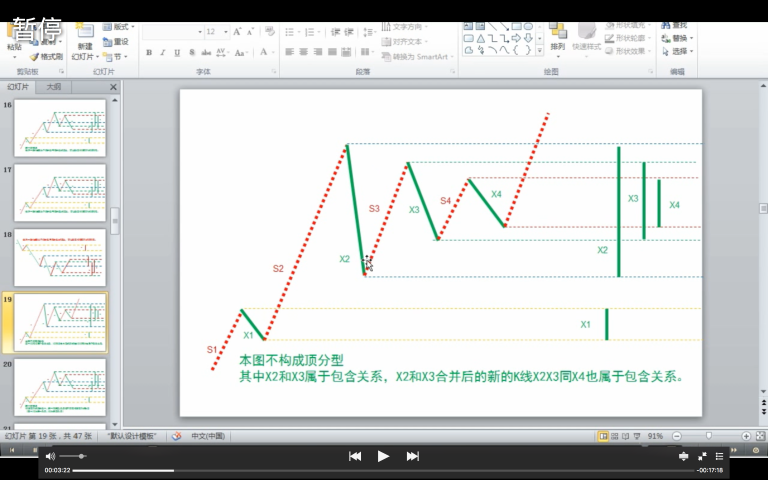Click the Arrange shapes button
The height and width of the screenshot is (480, 768).
click(557, 39)
